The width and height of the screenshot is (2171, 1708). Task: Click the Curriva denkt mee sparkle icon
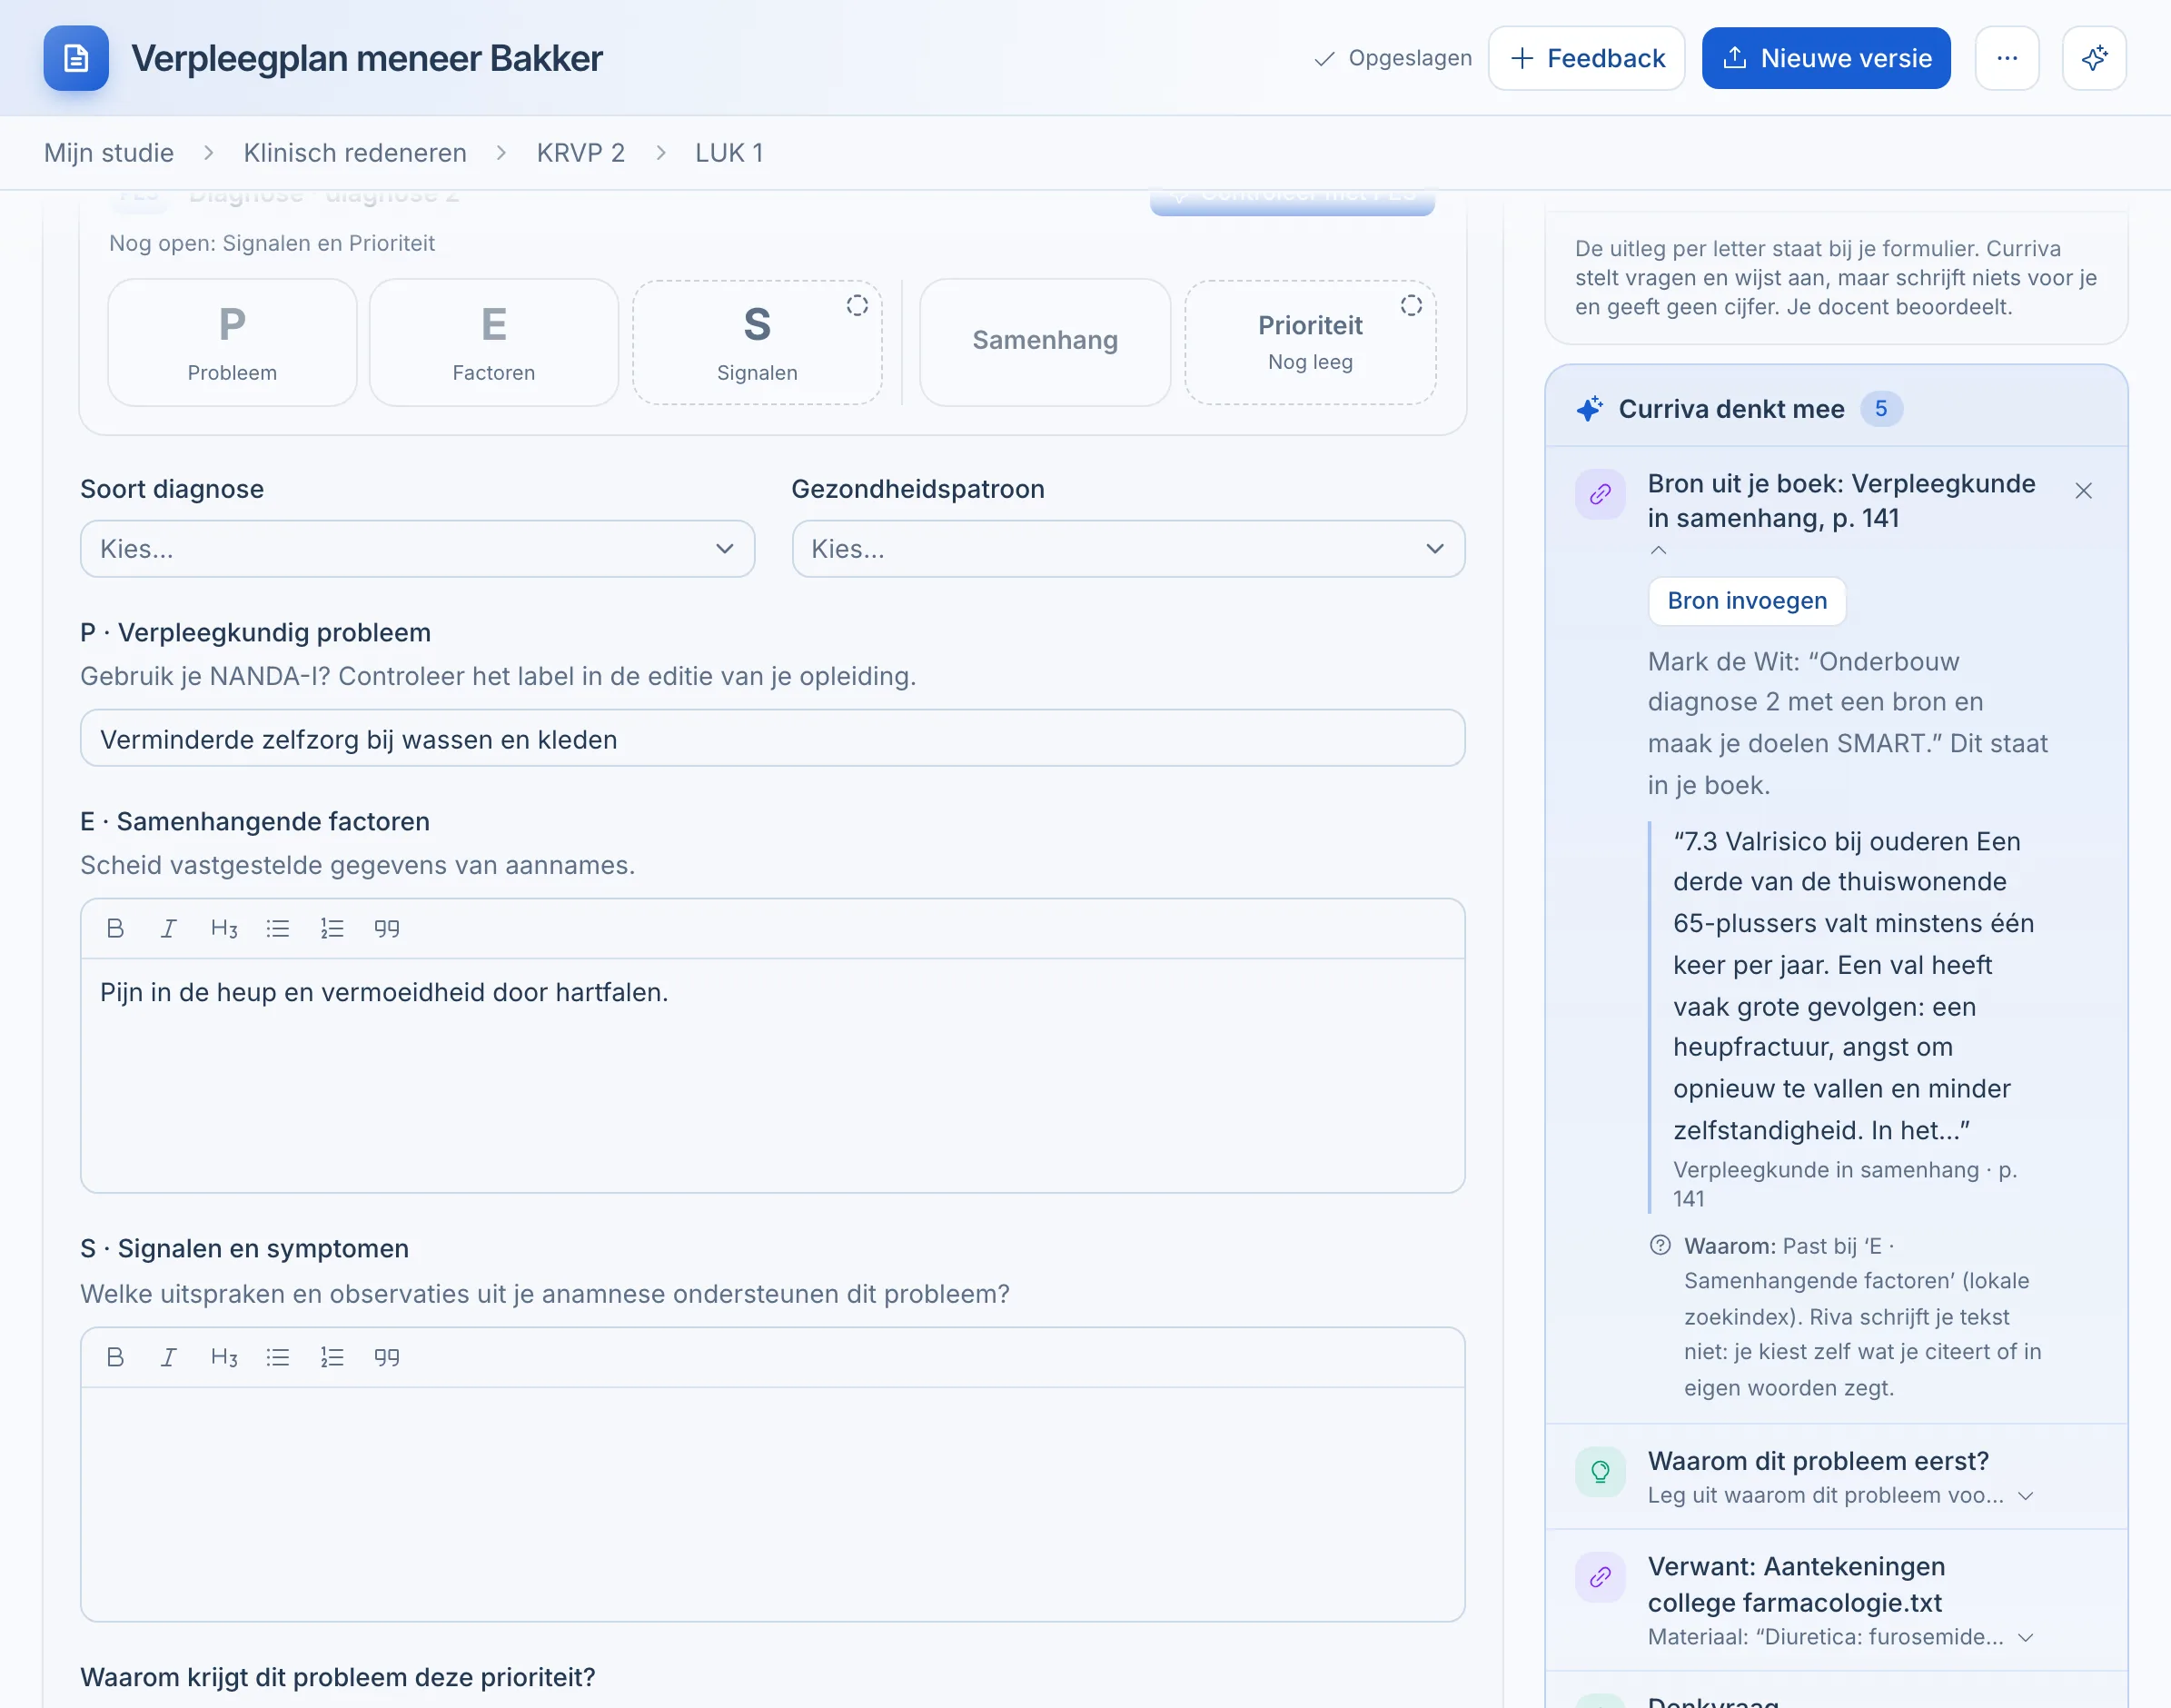tap(1590, 408)
